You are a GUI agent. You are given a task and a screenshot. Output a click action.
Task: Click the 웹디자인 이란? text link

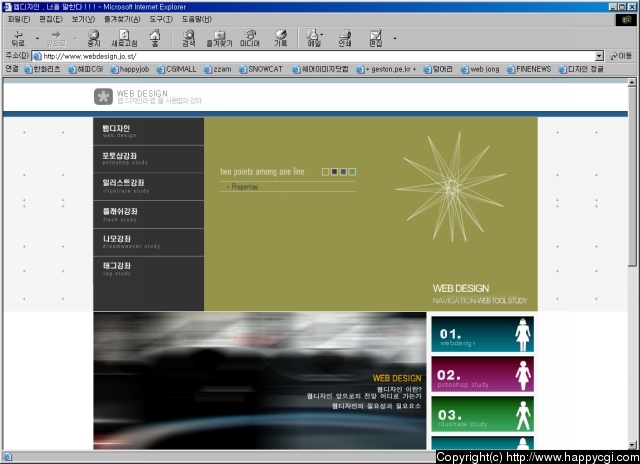[399, 389]
